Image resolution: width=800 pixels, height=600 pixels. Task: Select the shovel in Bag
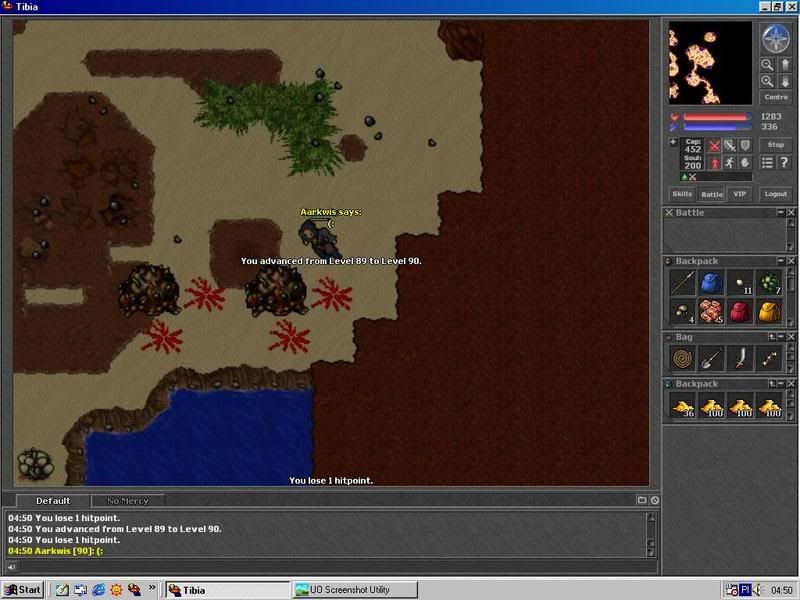tap(711, 359)
